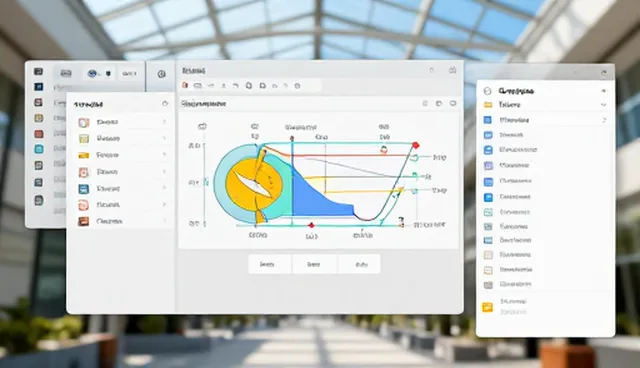
Task: Expand the chevron on the right panel's third row
Action: (x=604, y=120)
